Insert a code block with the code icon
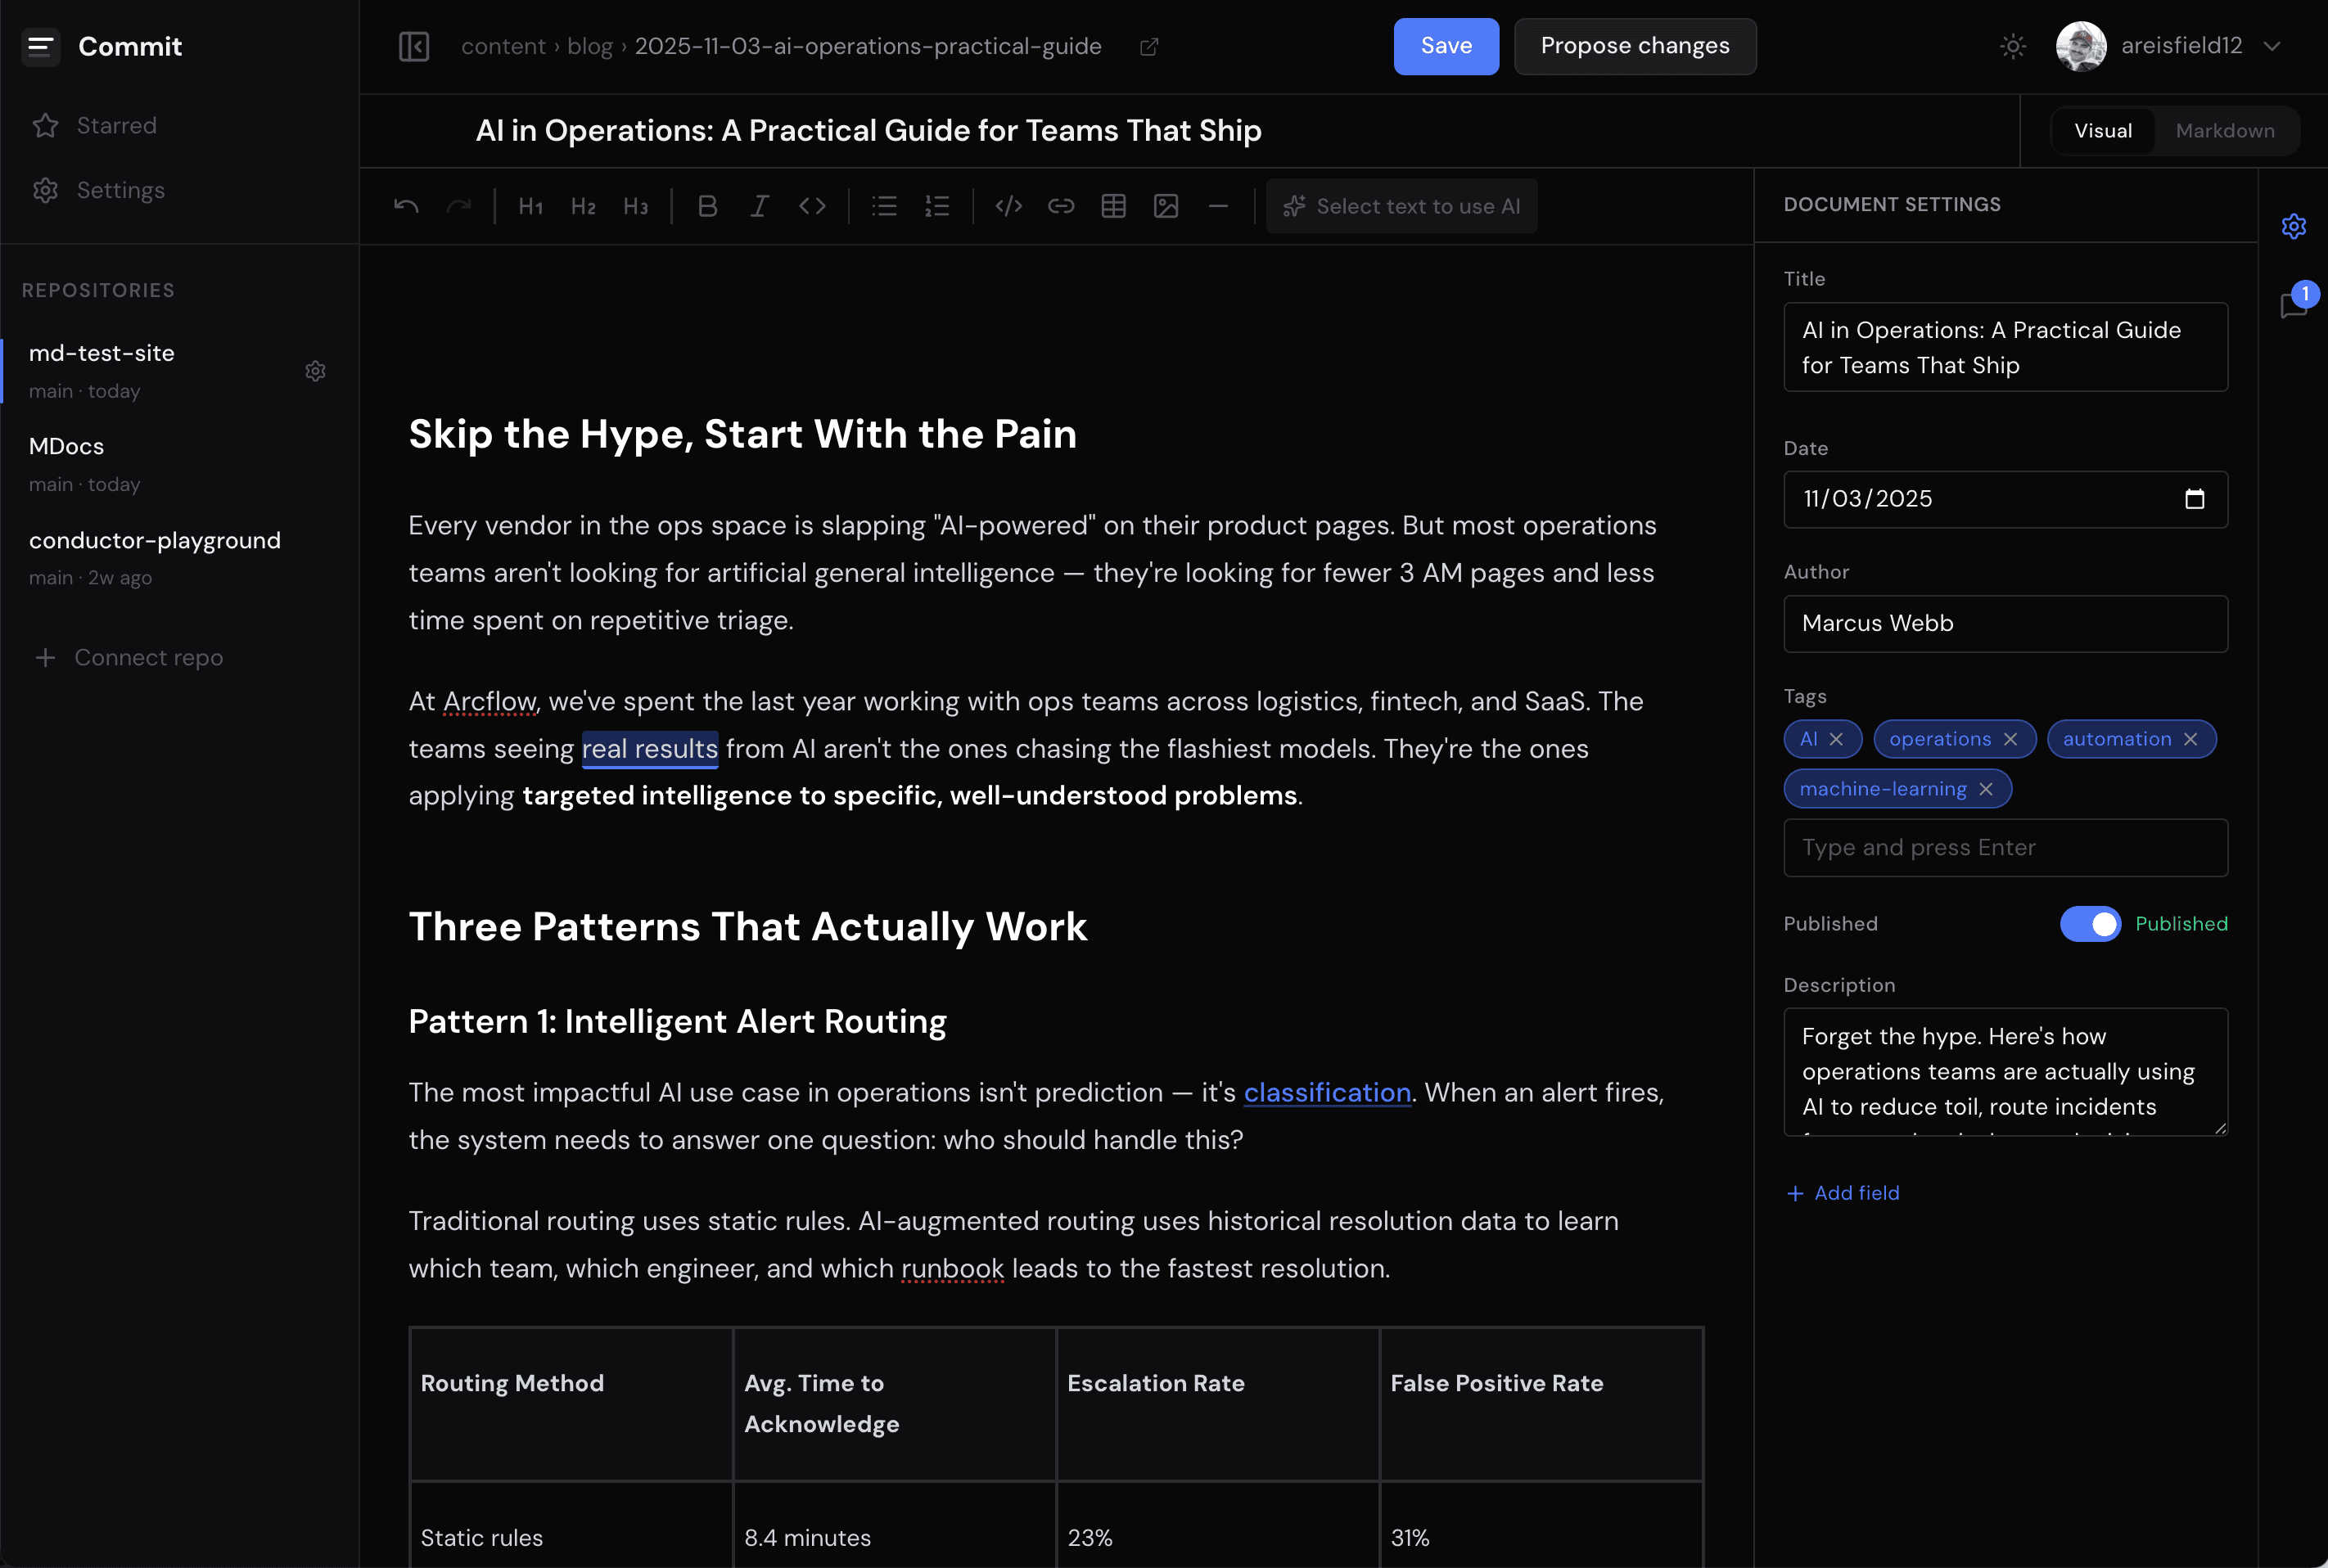Screen dimensions: 2328x1568 (x=1008, y=206)
